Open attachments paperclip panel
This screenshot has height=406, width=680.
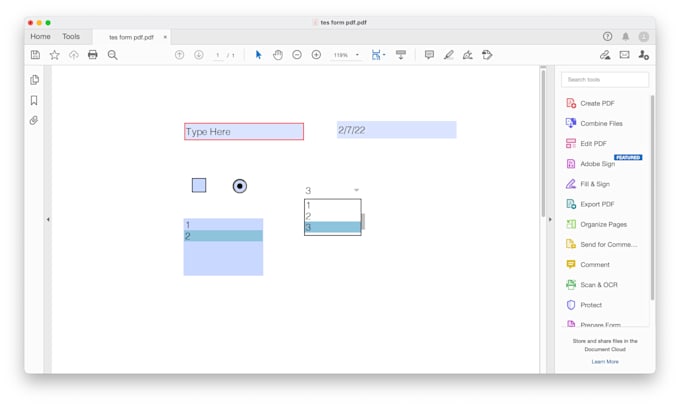34,120
